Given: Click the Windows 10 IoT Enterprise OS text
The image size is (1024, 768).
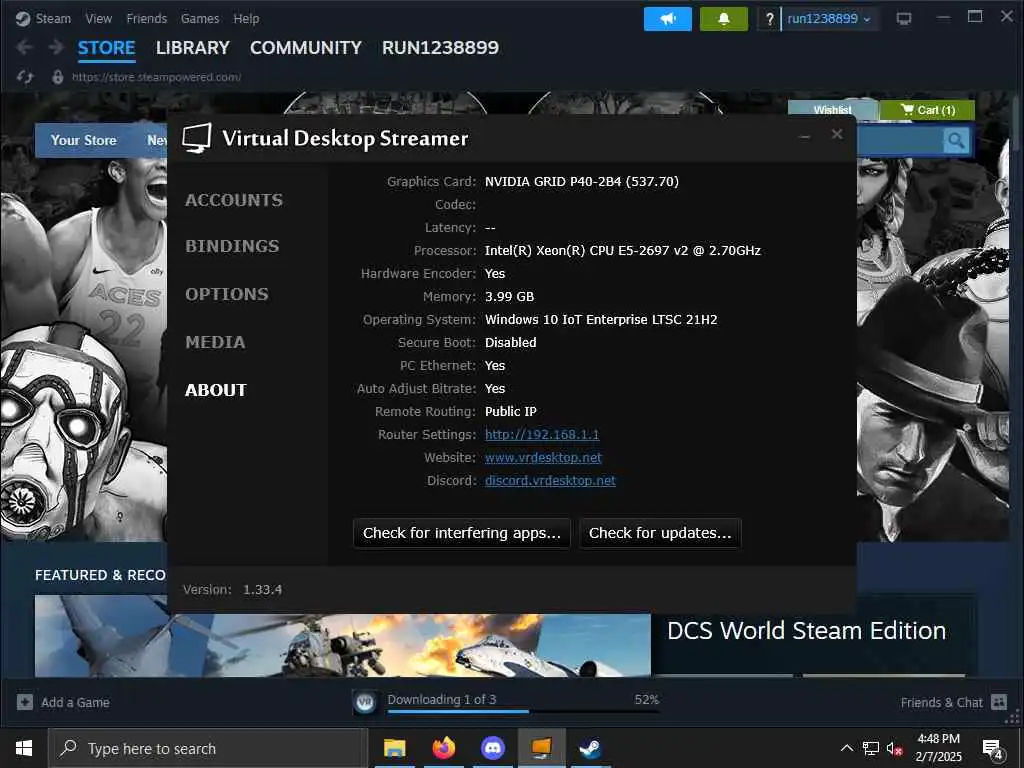Looking at the screenshot, I should [601, 319].
